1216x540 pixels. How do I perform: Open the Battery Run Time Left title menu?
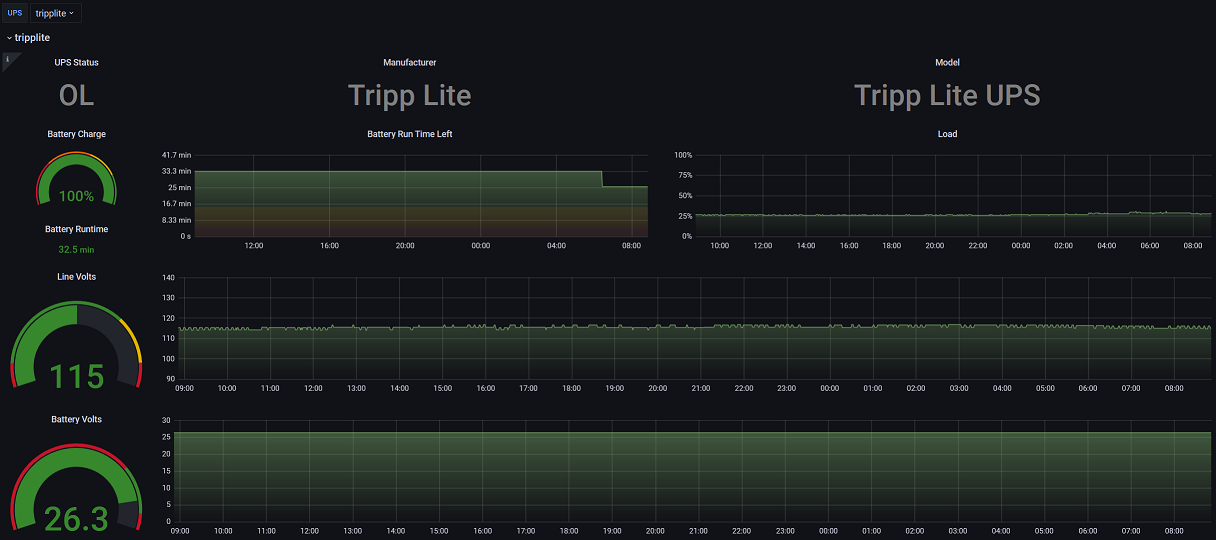tap(410, 134)
